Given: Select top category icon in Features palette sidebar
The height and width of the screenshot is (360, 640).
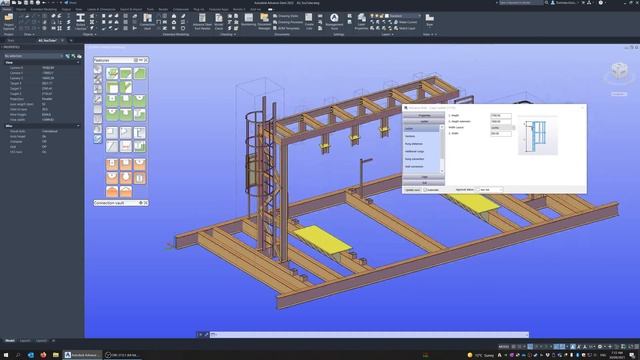Looking at the screenshot, I should coord(98,69).
